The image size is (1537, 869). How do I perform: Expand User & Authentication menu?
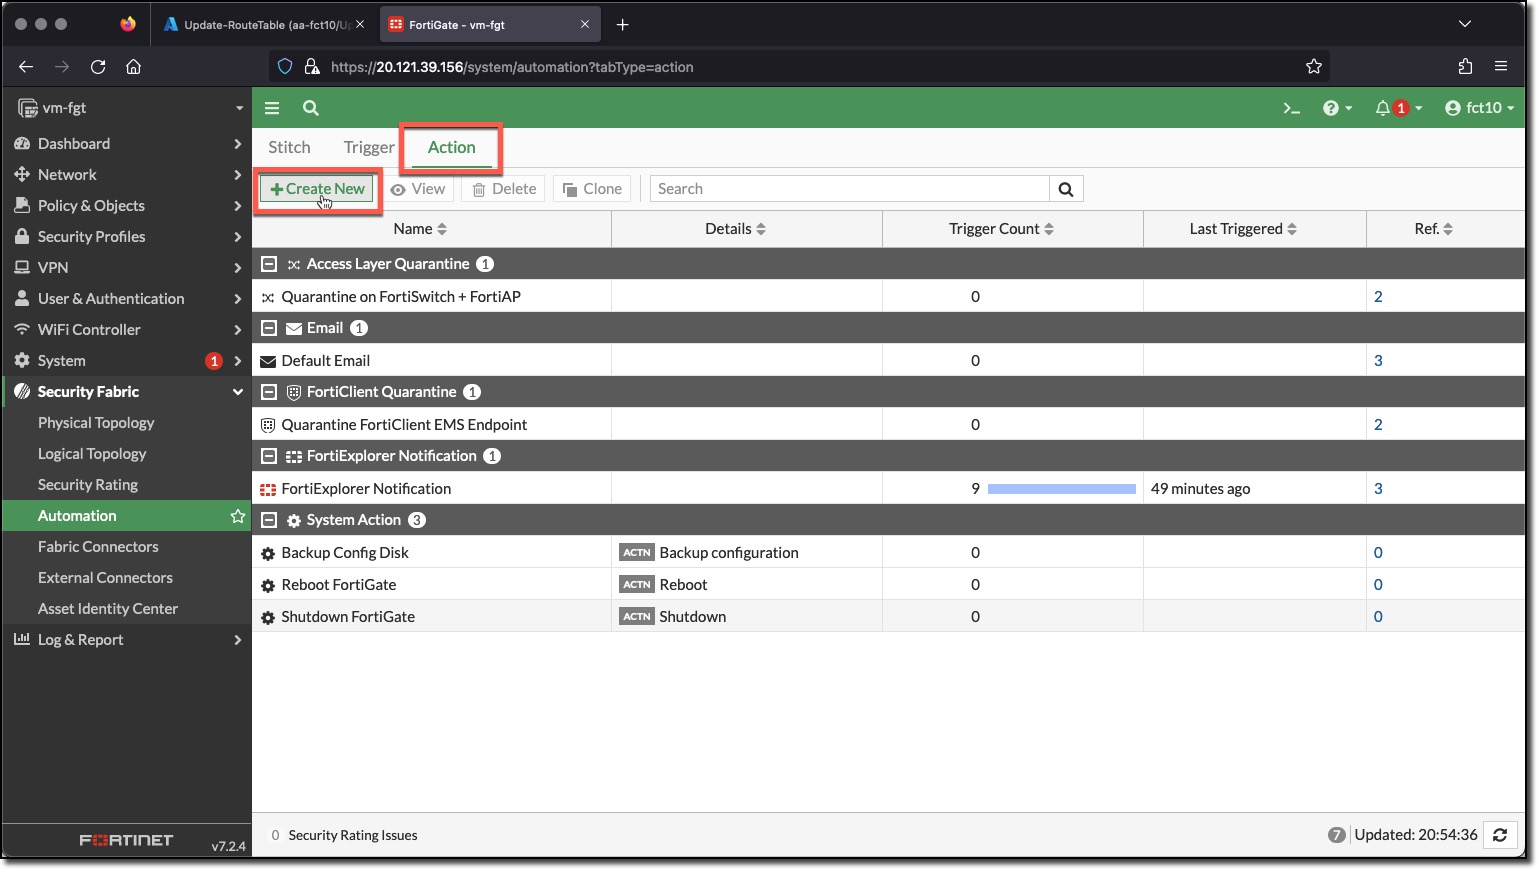click(x=127, y=299)
